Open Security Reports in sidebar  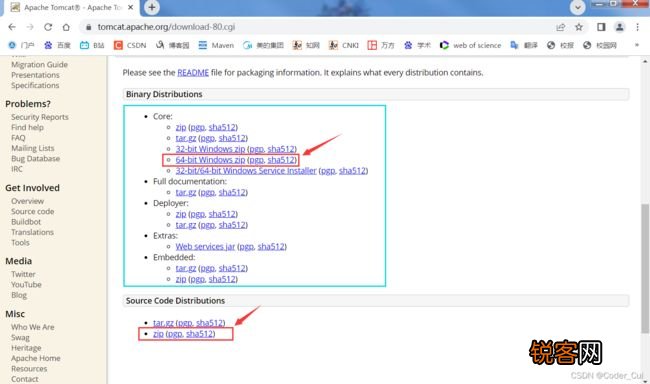[40, 117]
